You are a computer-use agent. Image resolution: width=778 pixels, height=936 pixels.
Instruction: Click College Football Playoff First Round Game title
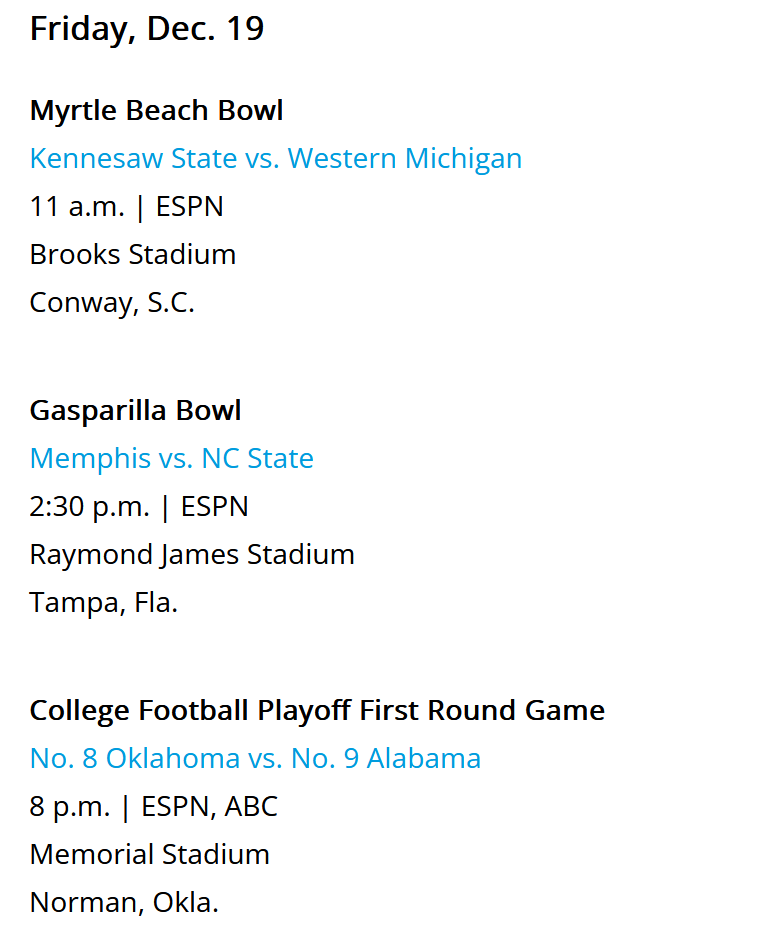(317, 711)
